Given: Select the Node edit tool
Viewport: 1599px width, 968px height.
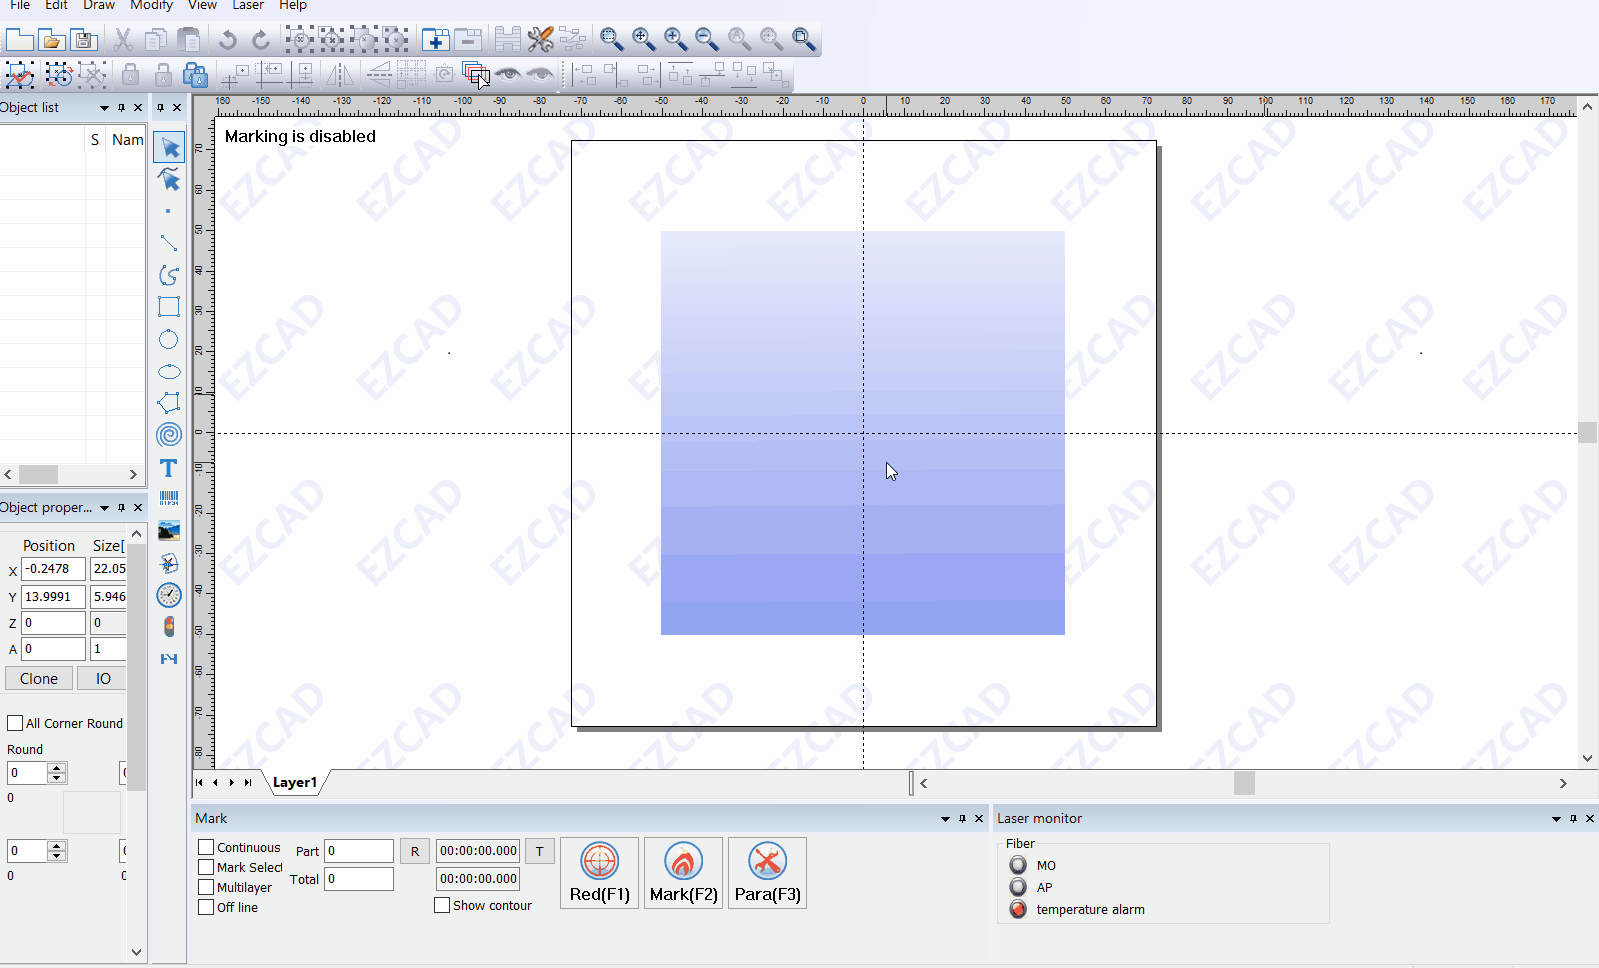Looking at the screenshot, I should 169,180.
